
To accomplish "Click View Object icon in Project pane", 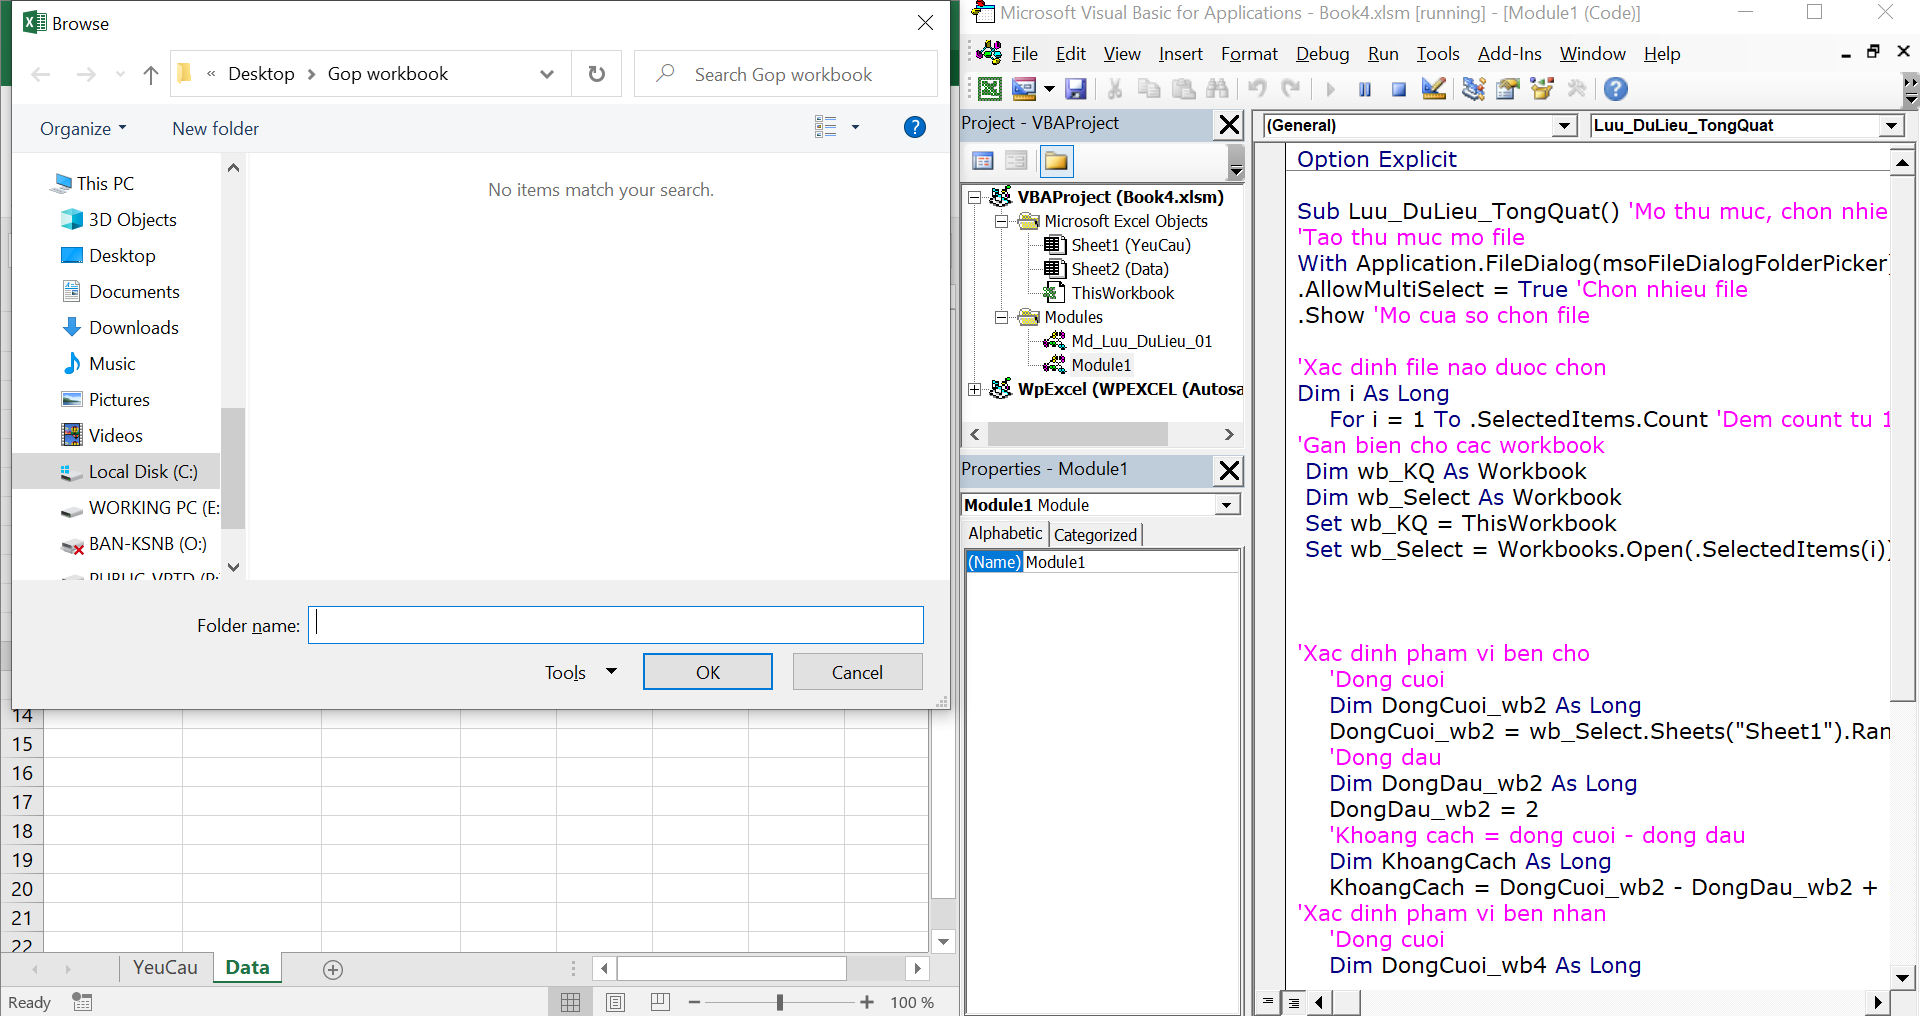I will [x=1016, y=161].
